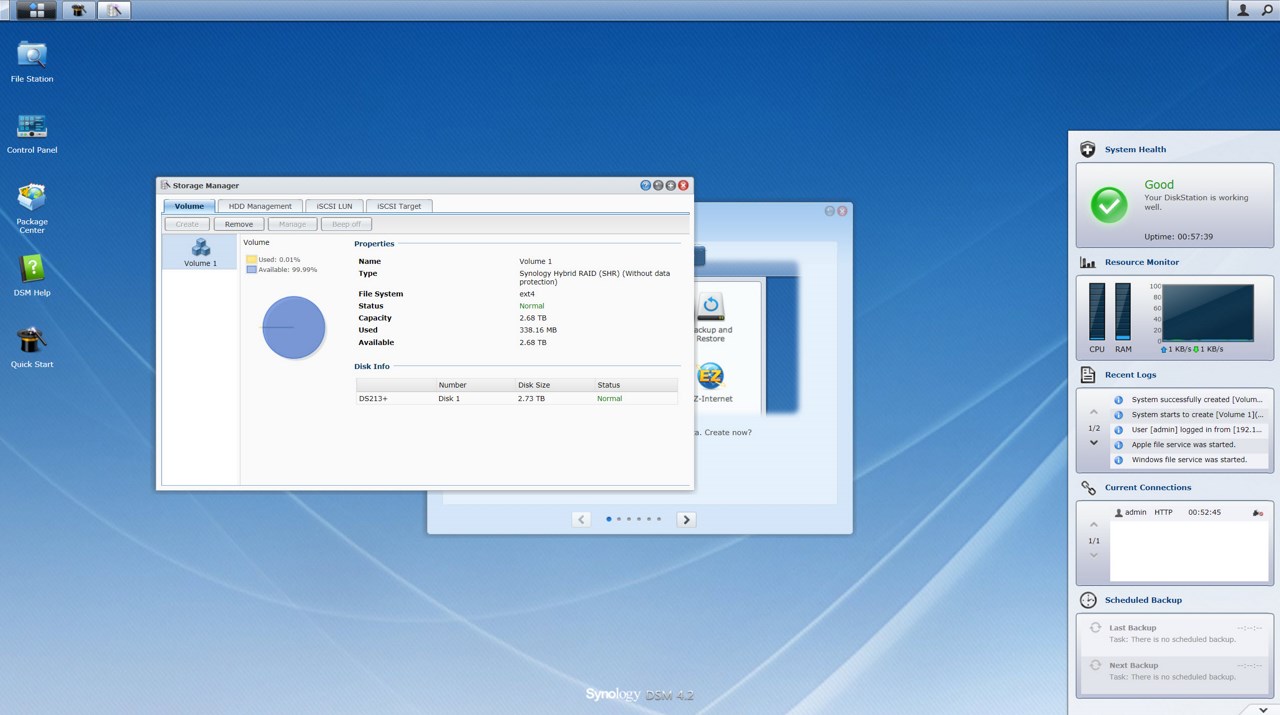Open Control Panel desktop icon

(x=32, y=133)
